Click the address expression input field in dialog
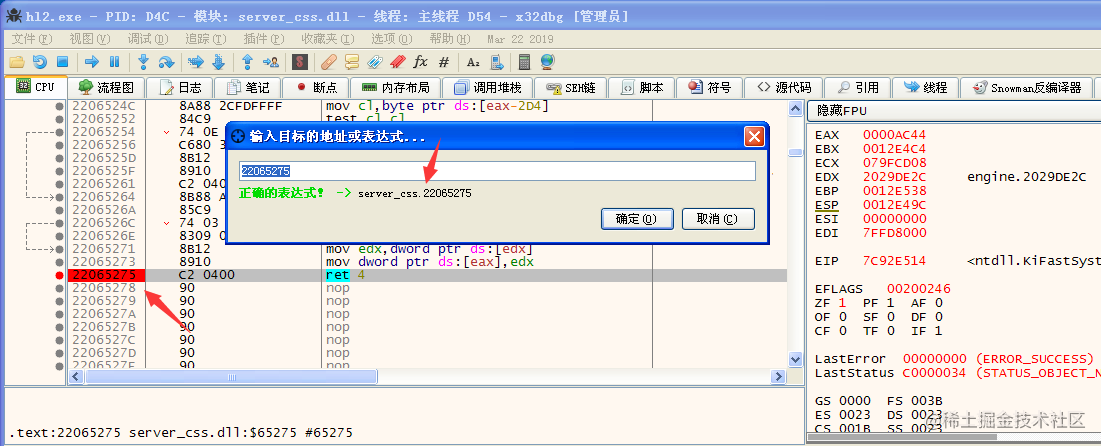1101x446 pixels. pos(497,171)
